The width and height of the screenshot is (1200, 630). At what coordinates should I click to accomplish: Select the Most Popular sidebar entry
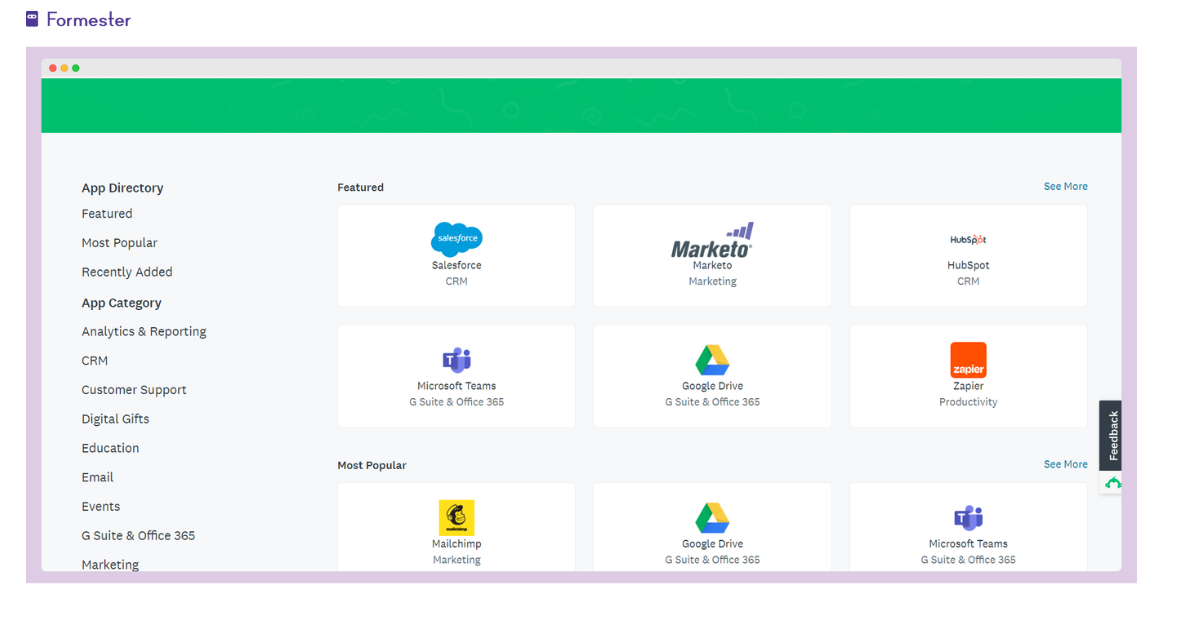pos(119,242)
